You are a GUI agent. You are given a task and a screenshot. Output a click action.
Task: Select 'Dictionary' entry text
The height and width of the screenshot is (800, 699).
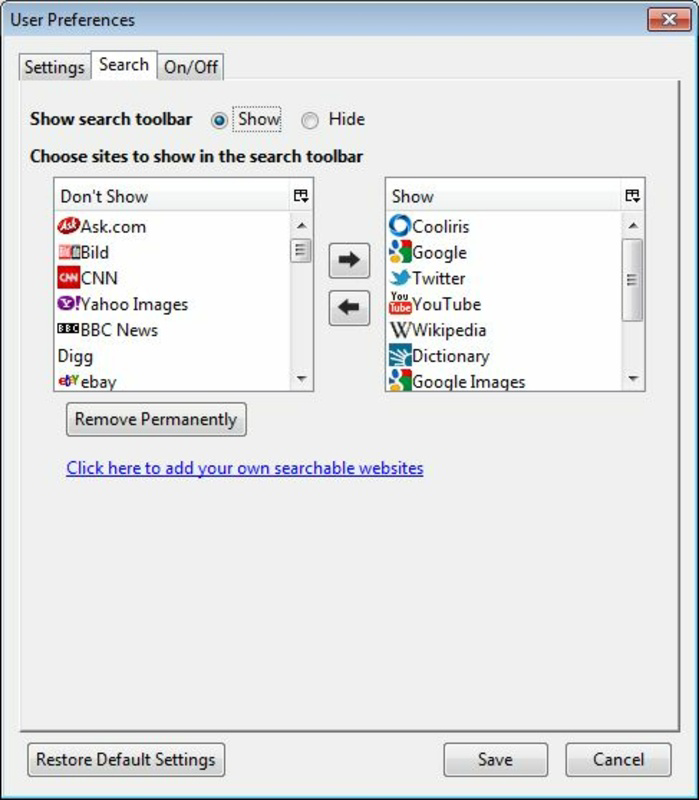coord(451,356)
